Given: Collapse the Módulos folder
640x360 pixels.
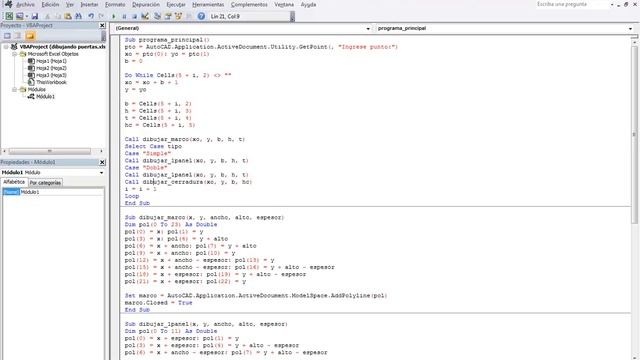Looking at the screenshot, I should [x=14, y=89].
